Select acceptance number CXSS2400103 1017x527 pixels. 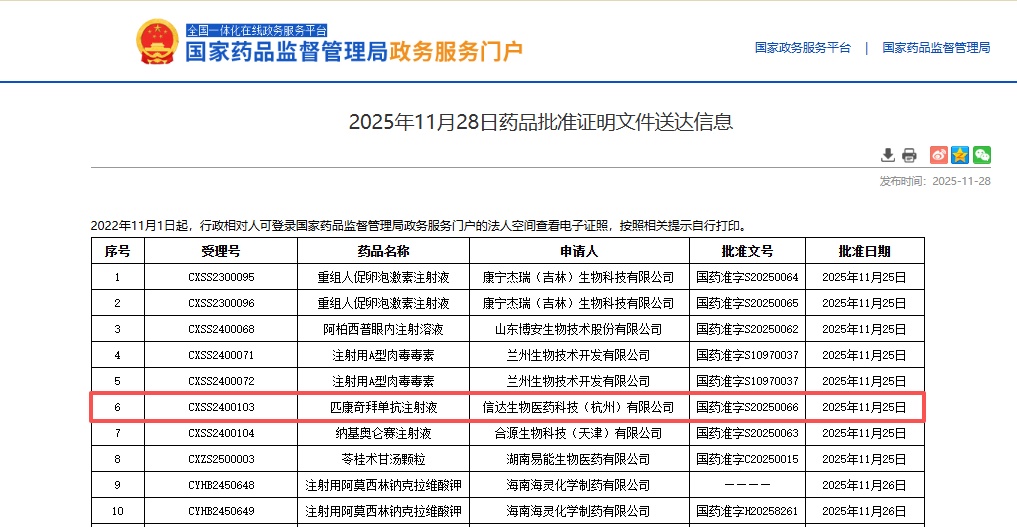[x=221, y=407]
